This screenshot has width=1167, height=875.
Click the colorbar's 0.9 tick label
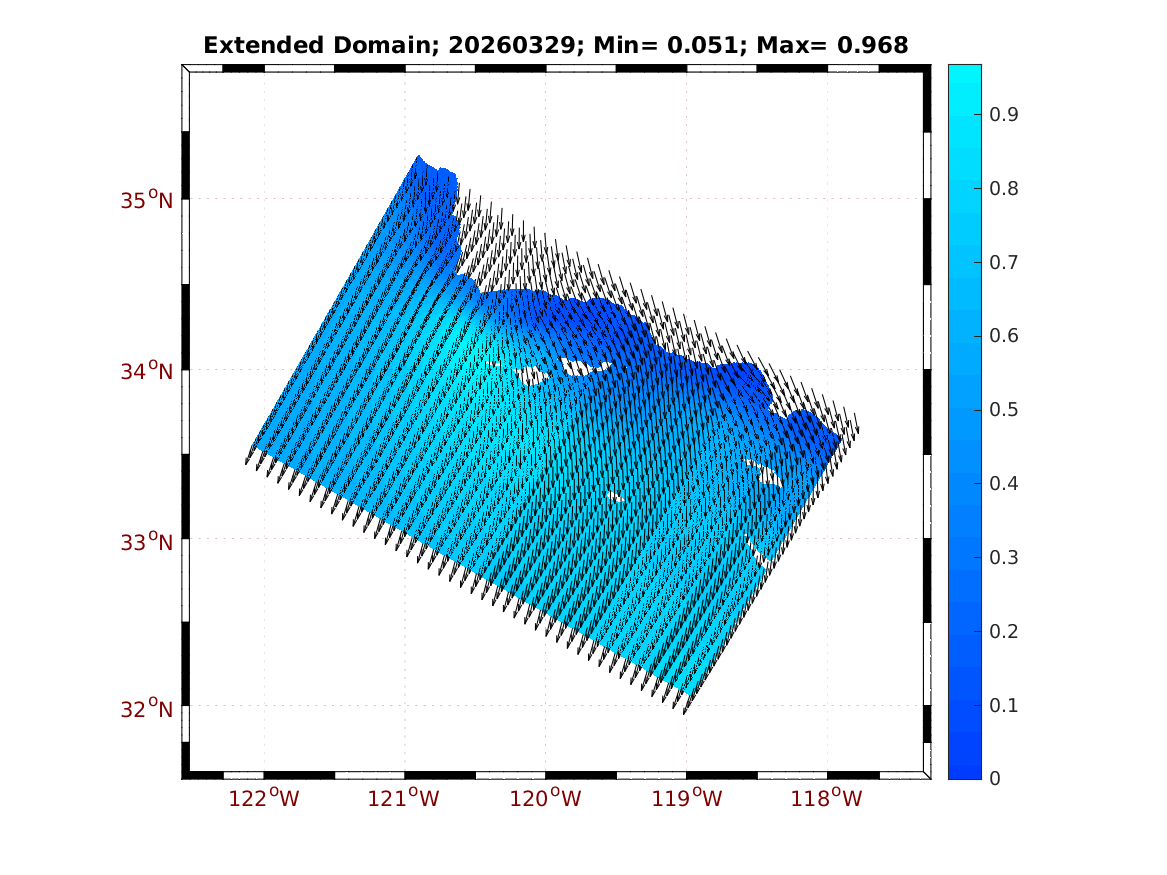click(1003, 115)
